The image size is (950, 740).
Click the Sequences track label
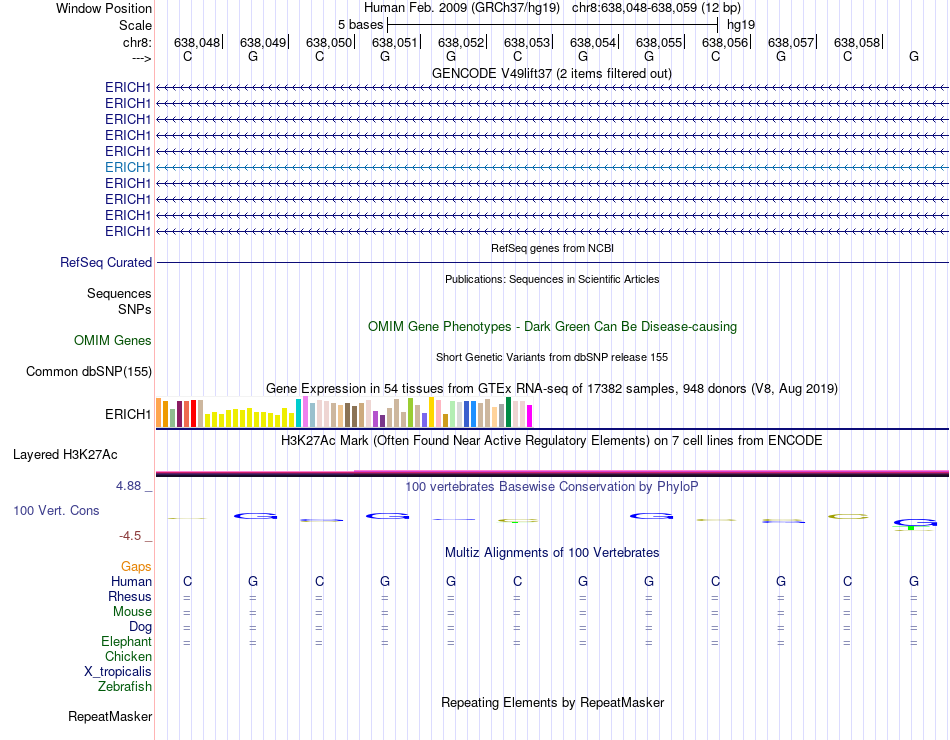coord(119,293)
